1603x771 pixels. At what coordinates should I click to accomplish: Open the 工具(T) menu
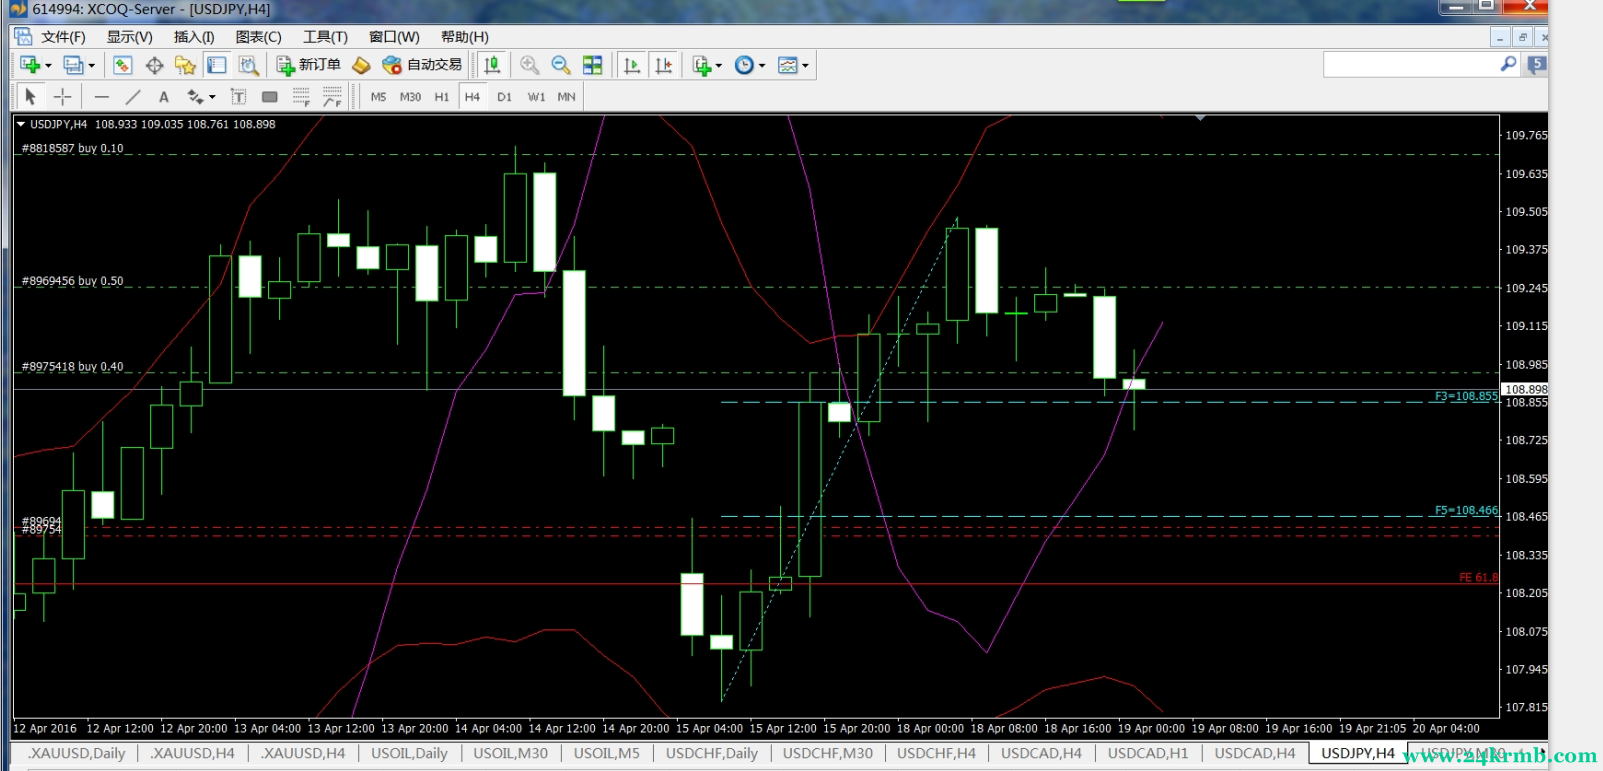[x=326, y=37]
